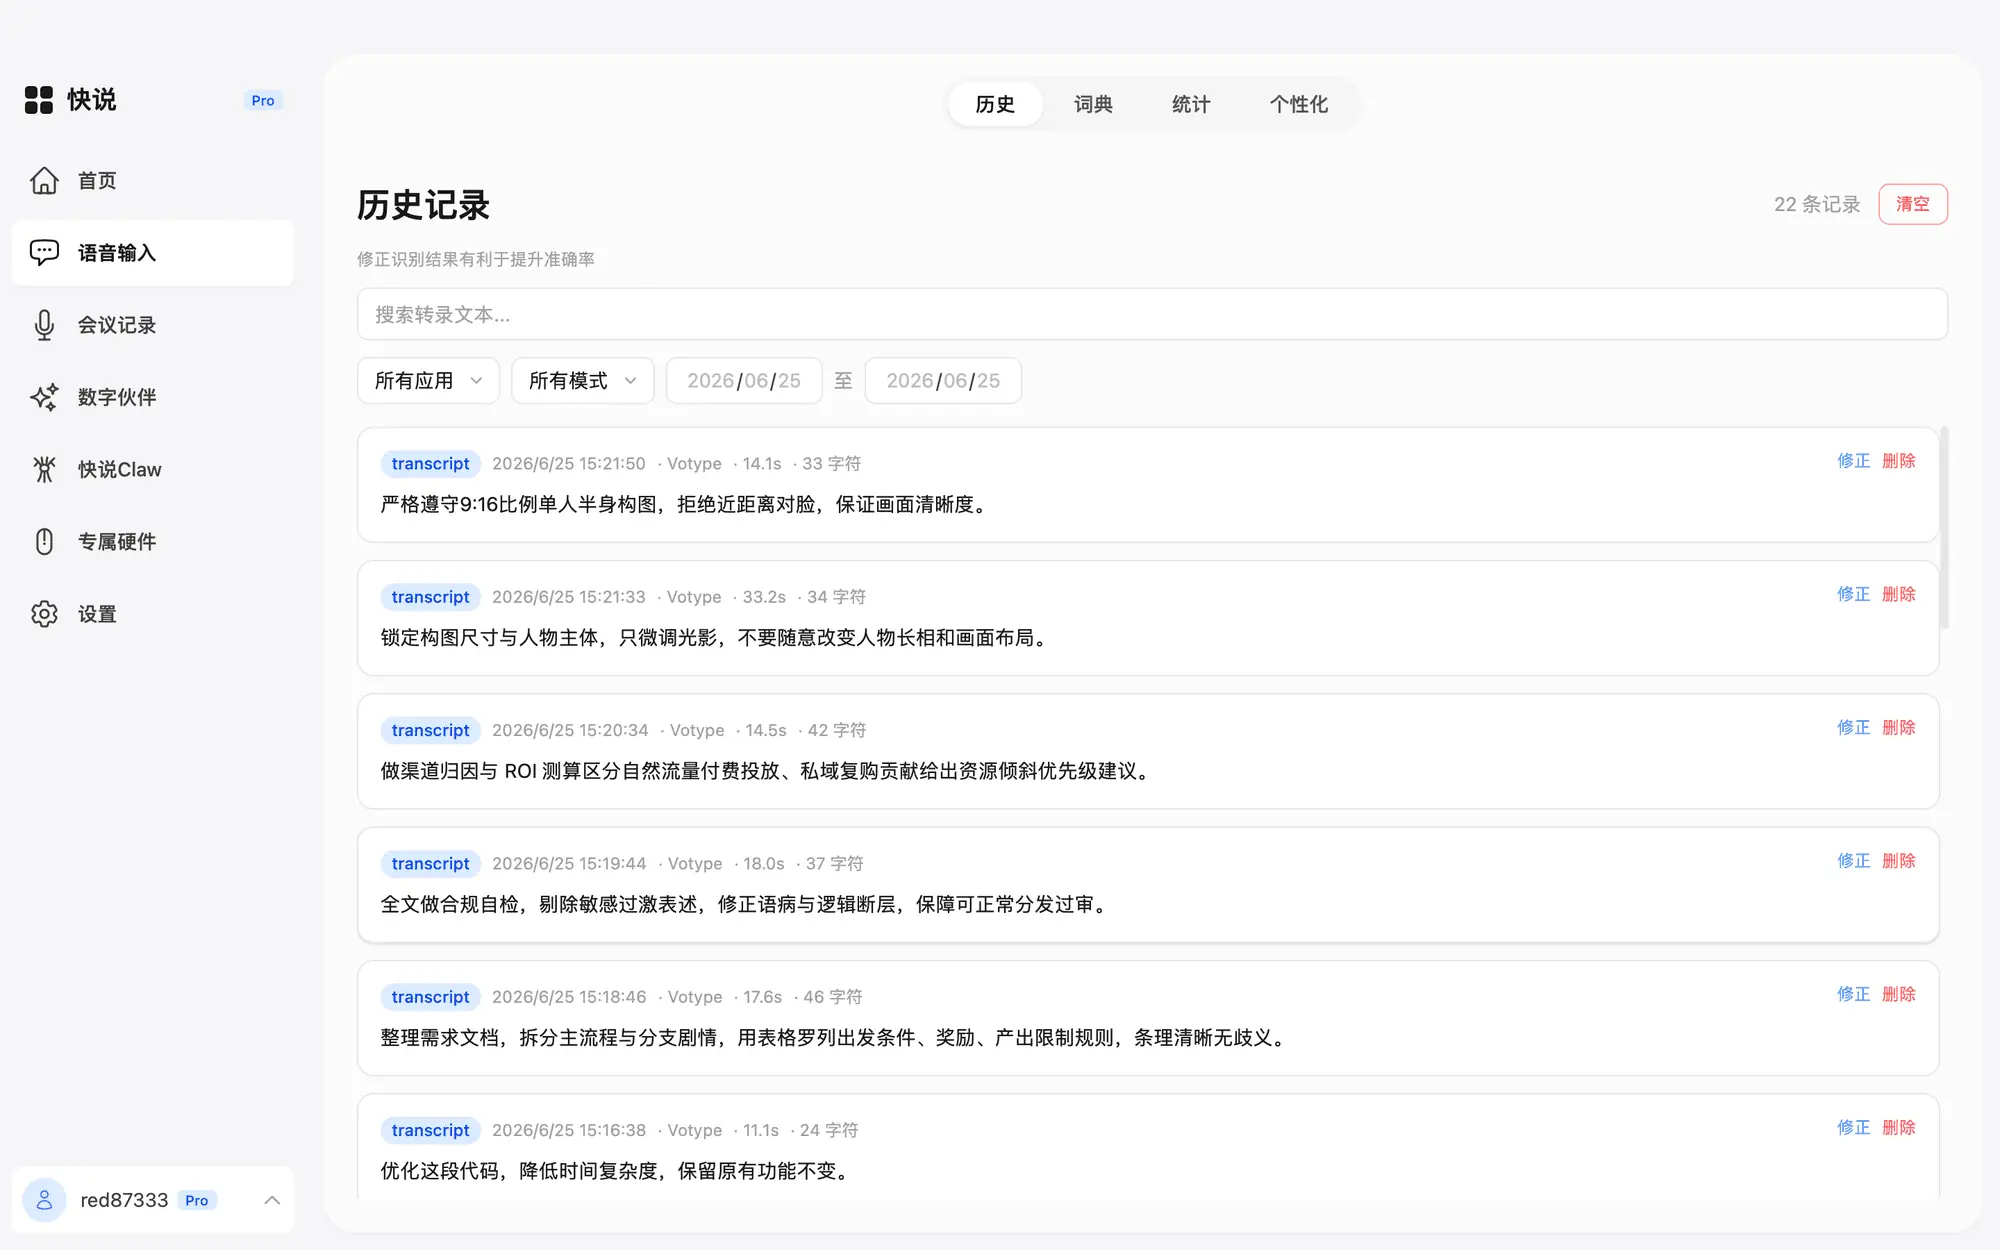Click the red87333 user avatar
Viewport: 2000px width, 1250px height.
pyautogui.click(x=44, y=1200)
